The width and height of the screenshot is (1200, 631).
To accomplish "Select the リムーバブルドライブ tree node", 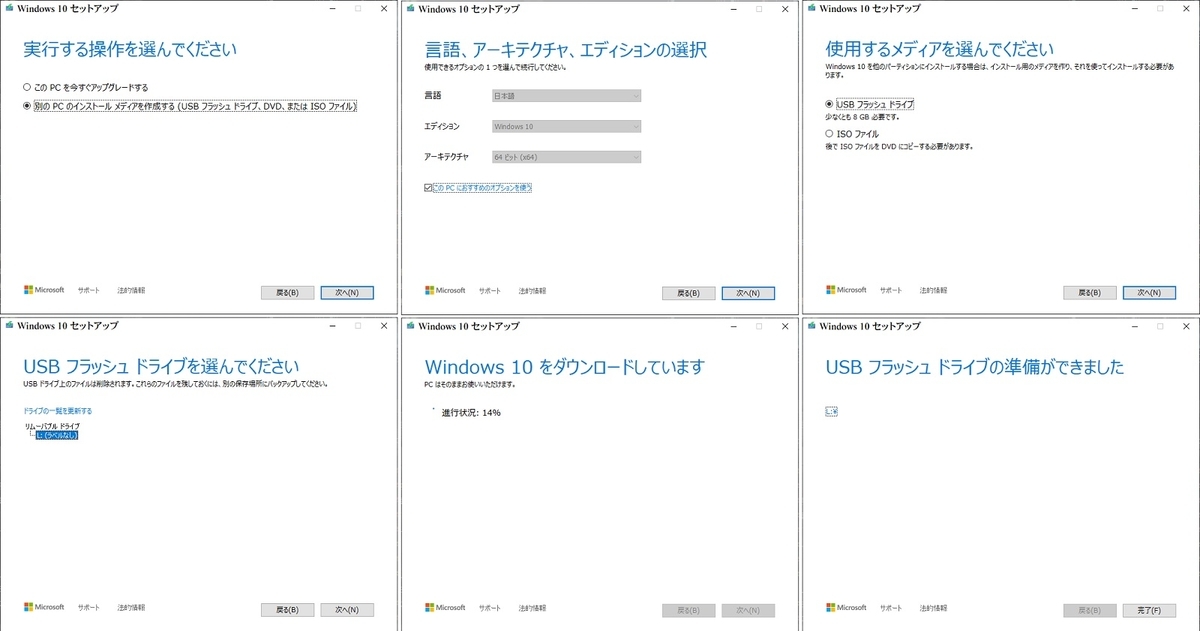I will pos(52,426).
